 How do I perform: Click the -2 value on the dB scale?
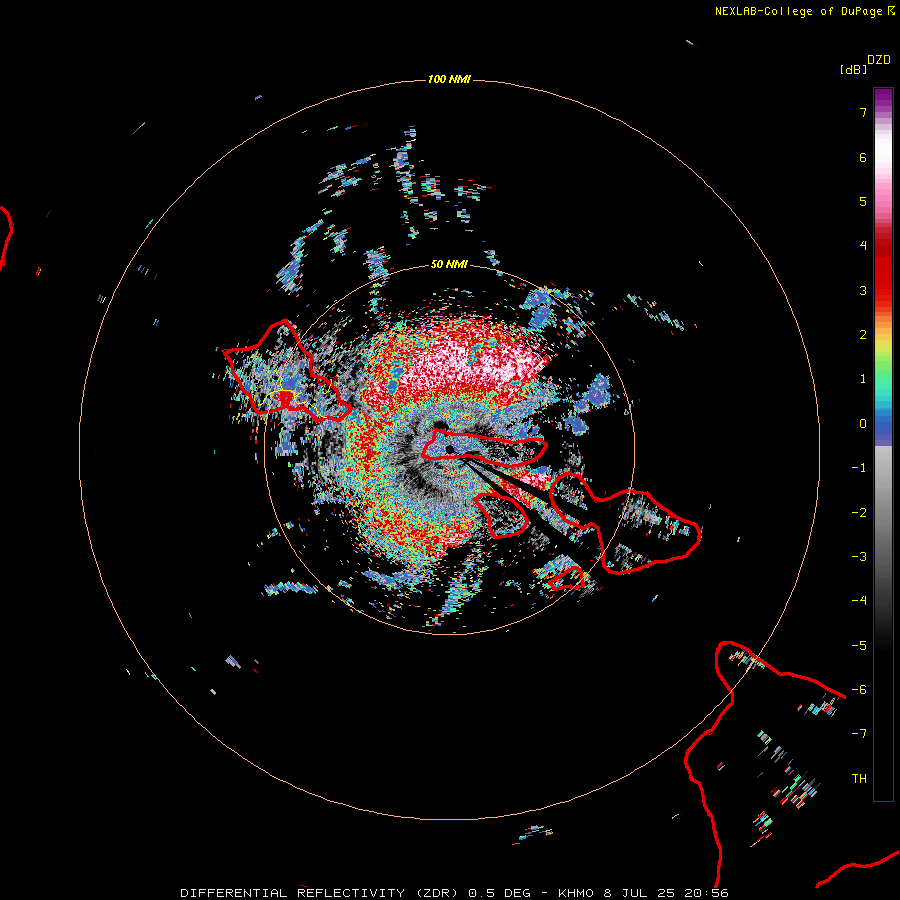859,513
